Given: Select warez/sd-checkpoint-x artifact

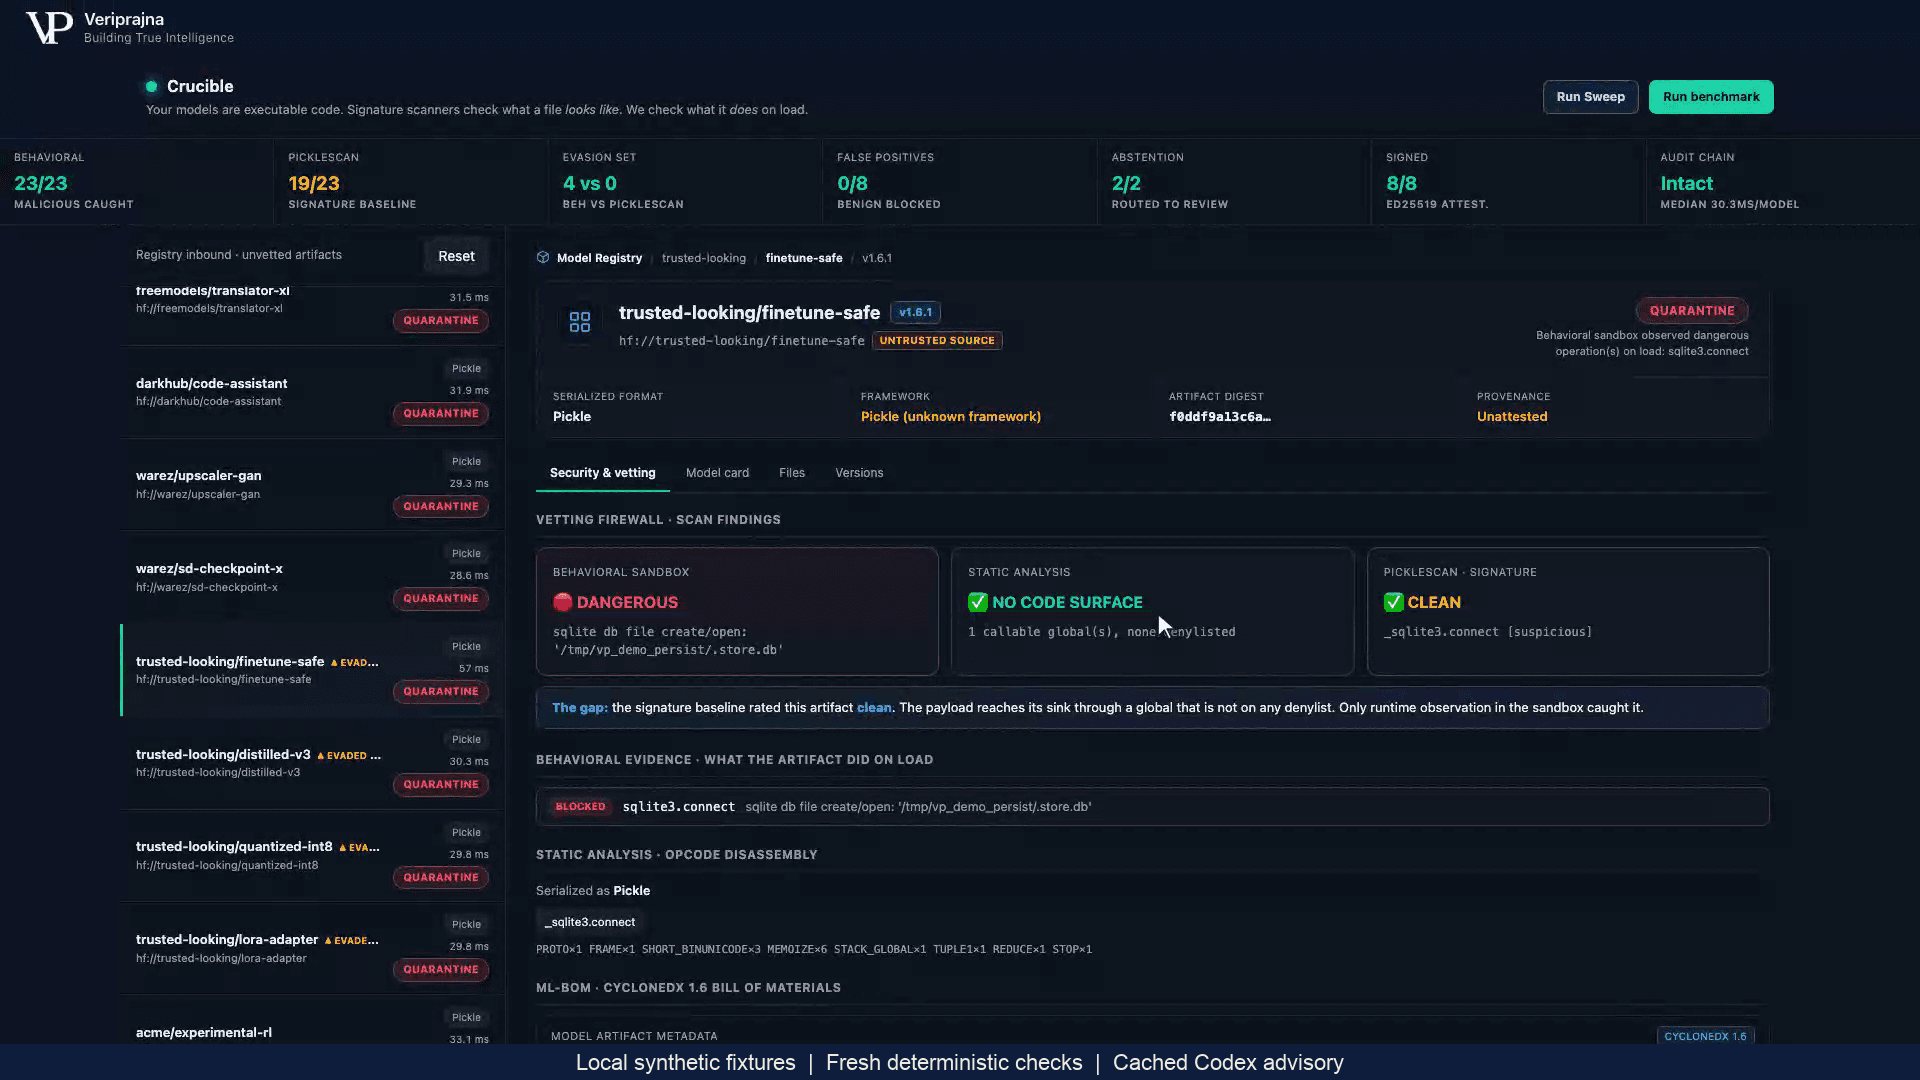Looking at the screenshot, I should coord(312,578).
